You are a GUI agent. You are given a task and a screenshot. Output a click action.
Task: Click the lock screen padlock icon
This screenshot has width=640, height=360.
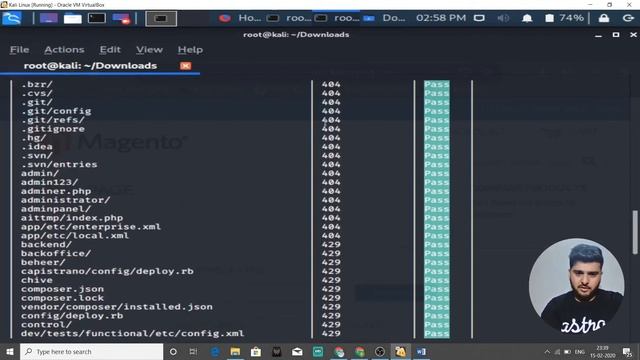tap(604, 18)
